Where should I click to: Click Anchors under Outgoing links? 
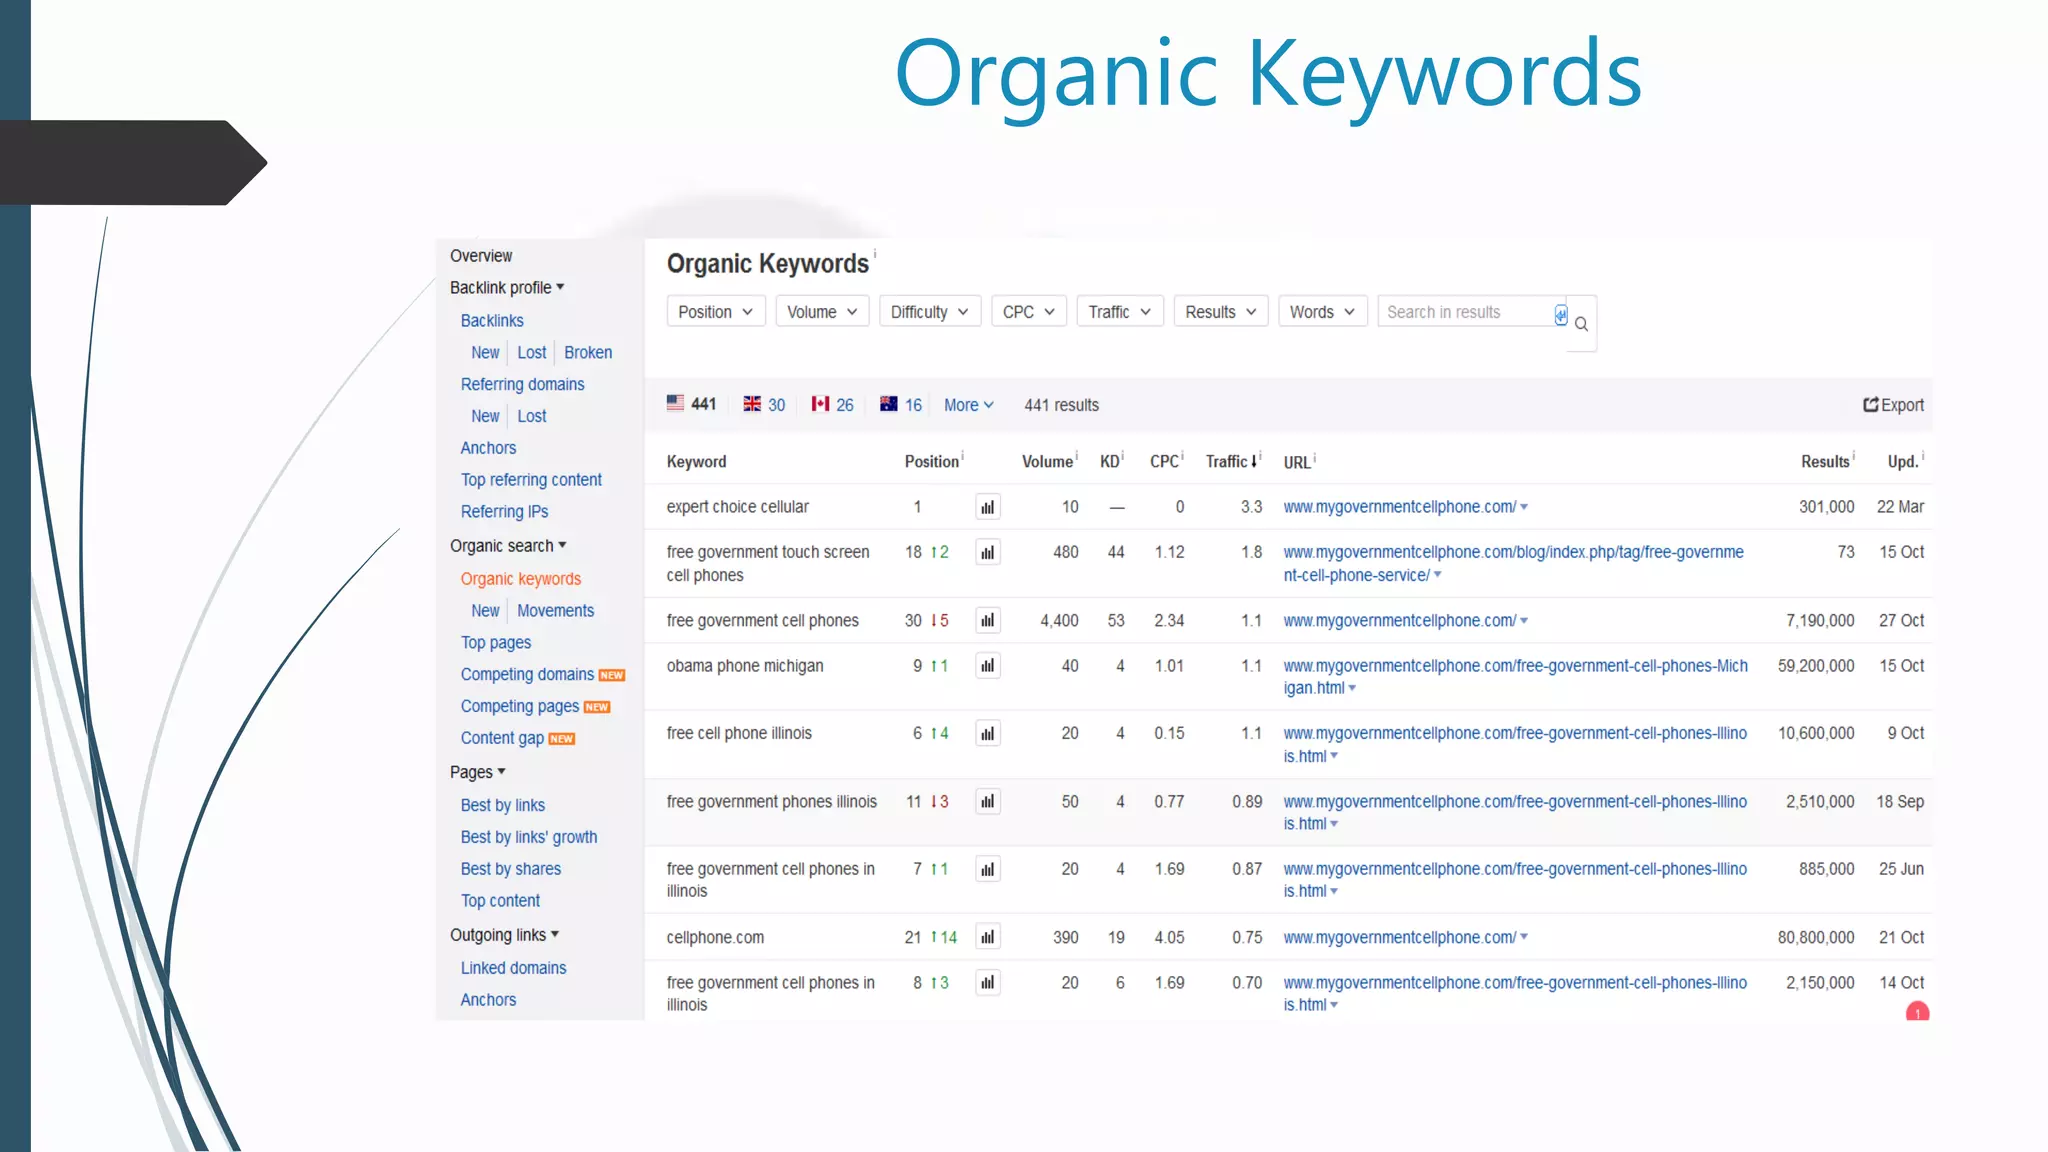(488, 1000)
